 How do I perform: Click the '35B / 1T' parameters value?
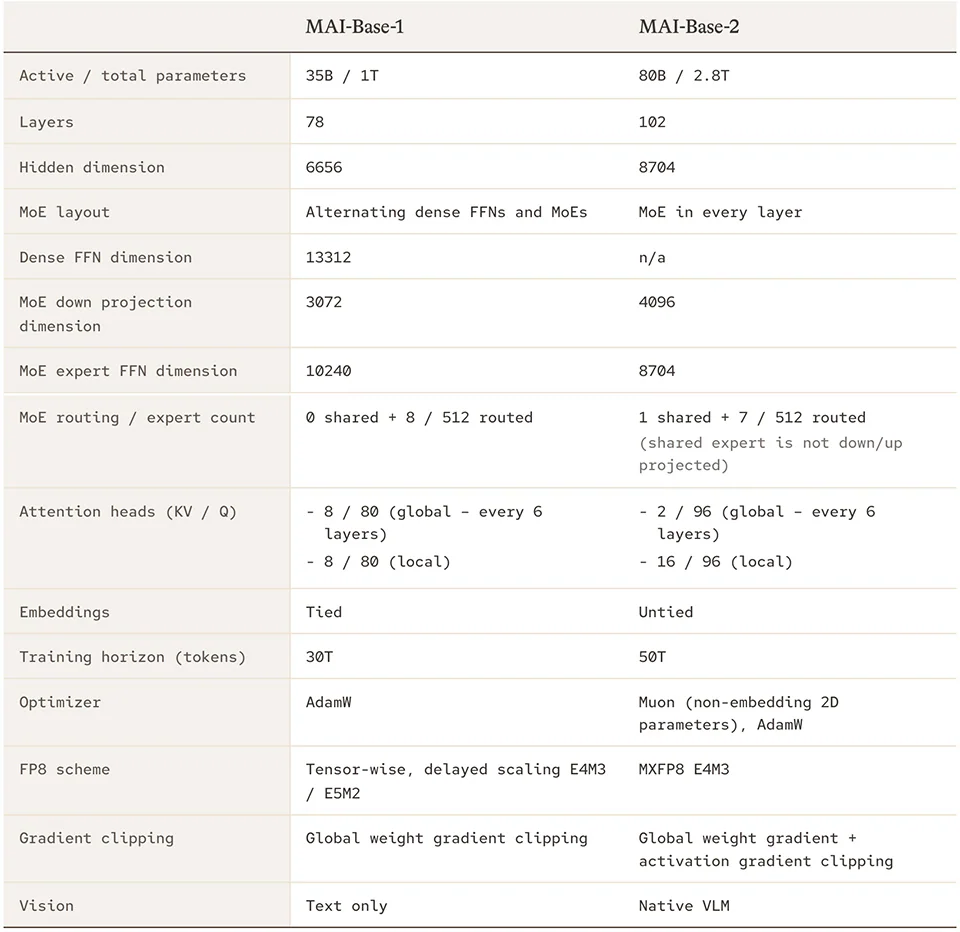pos(342,76)
